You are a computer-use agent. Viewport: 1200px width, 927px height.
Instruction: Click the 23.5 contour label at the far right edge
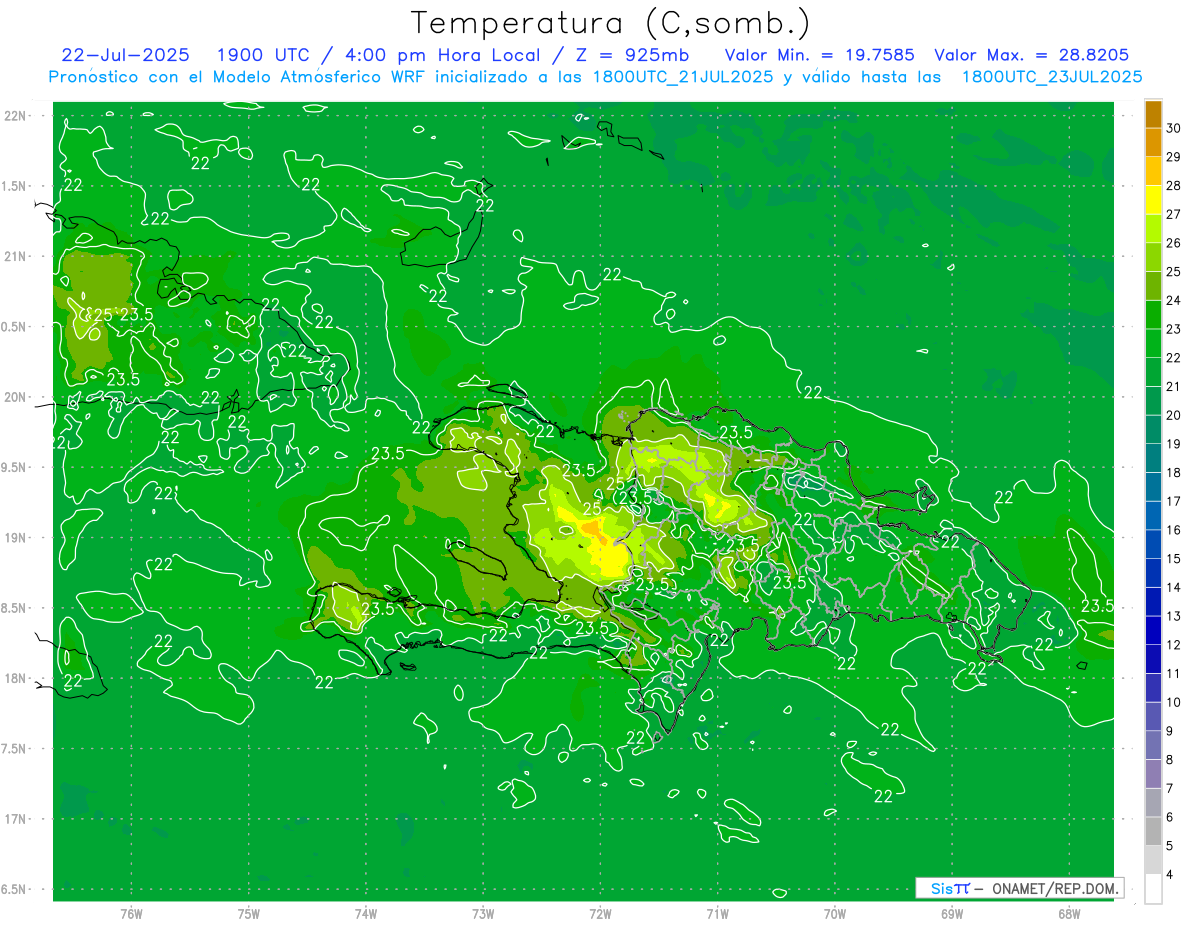[x=1098, y=606]
